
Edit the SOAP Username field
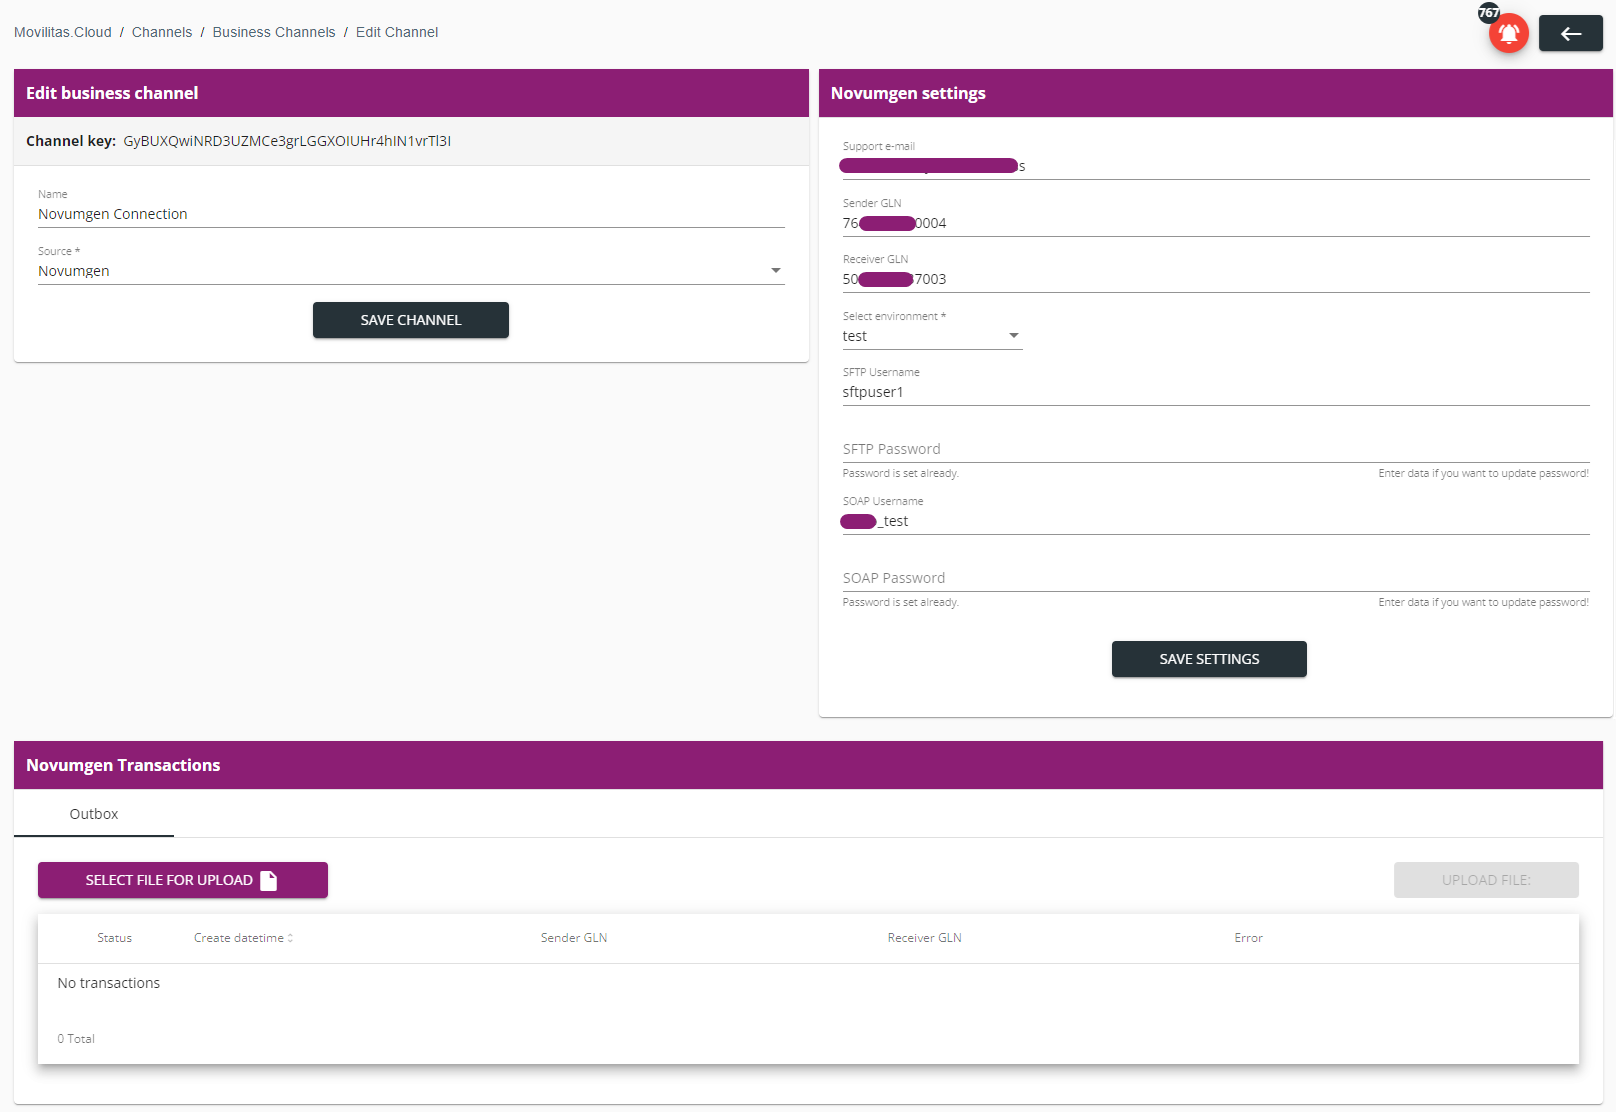click(x=1216, y=521)
